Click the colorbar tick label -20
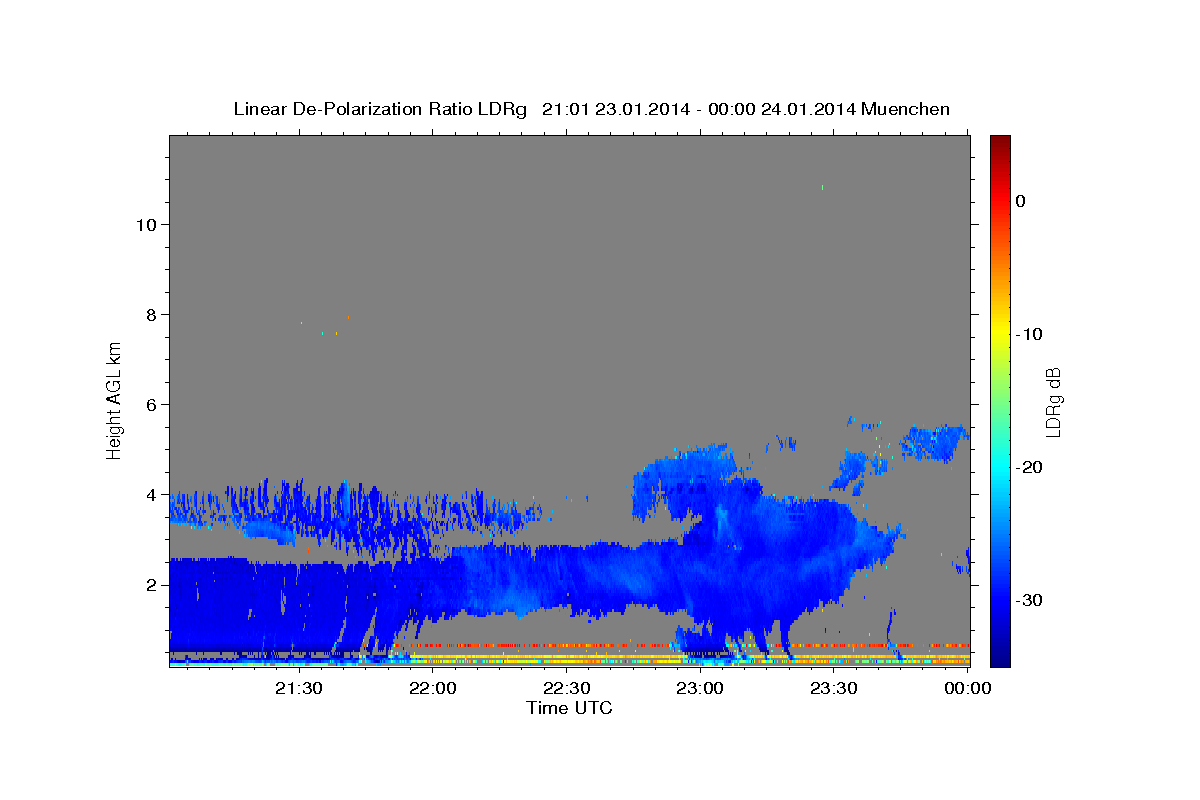1200x800 pixels. pyautogui.click(x=1030, y=467)
